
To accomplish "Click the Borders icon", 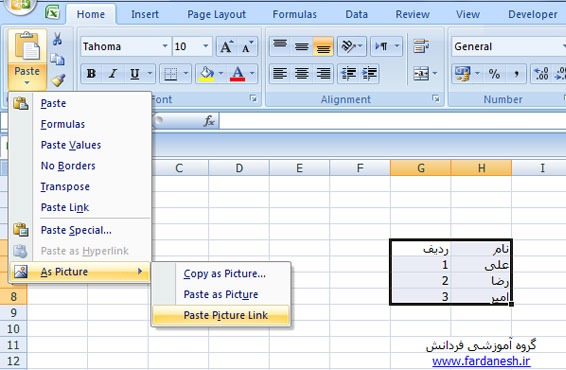I will click(x=170, y=74).
